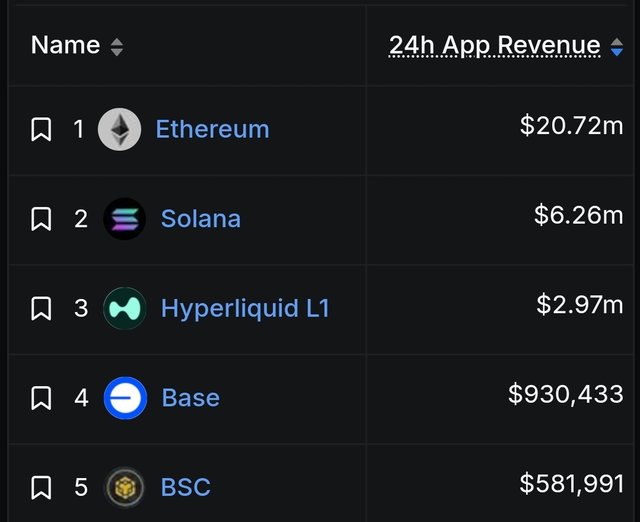Image resolution: width=640 pixels, height=522 pixels.
Task: Toggle bookmark for Base chain
Action: (41, 398)
